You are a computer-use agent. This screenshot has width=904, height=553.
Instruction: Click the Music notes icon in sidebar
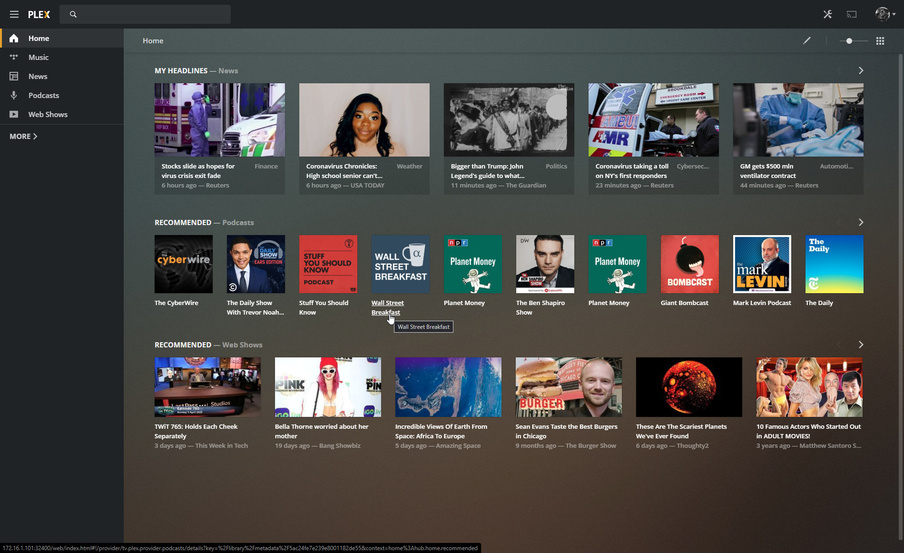coord(14,57)
